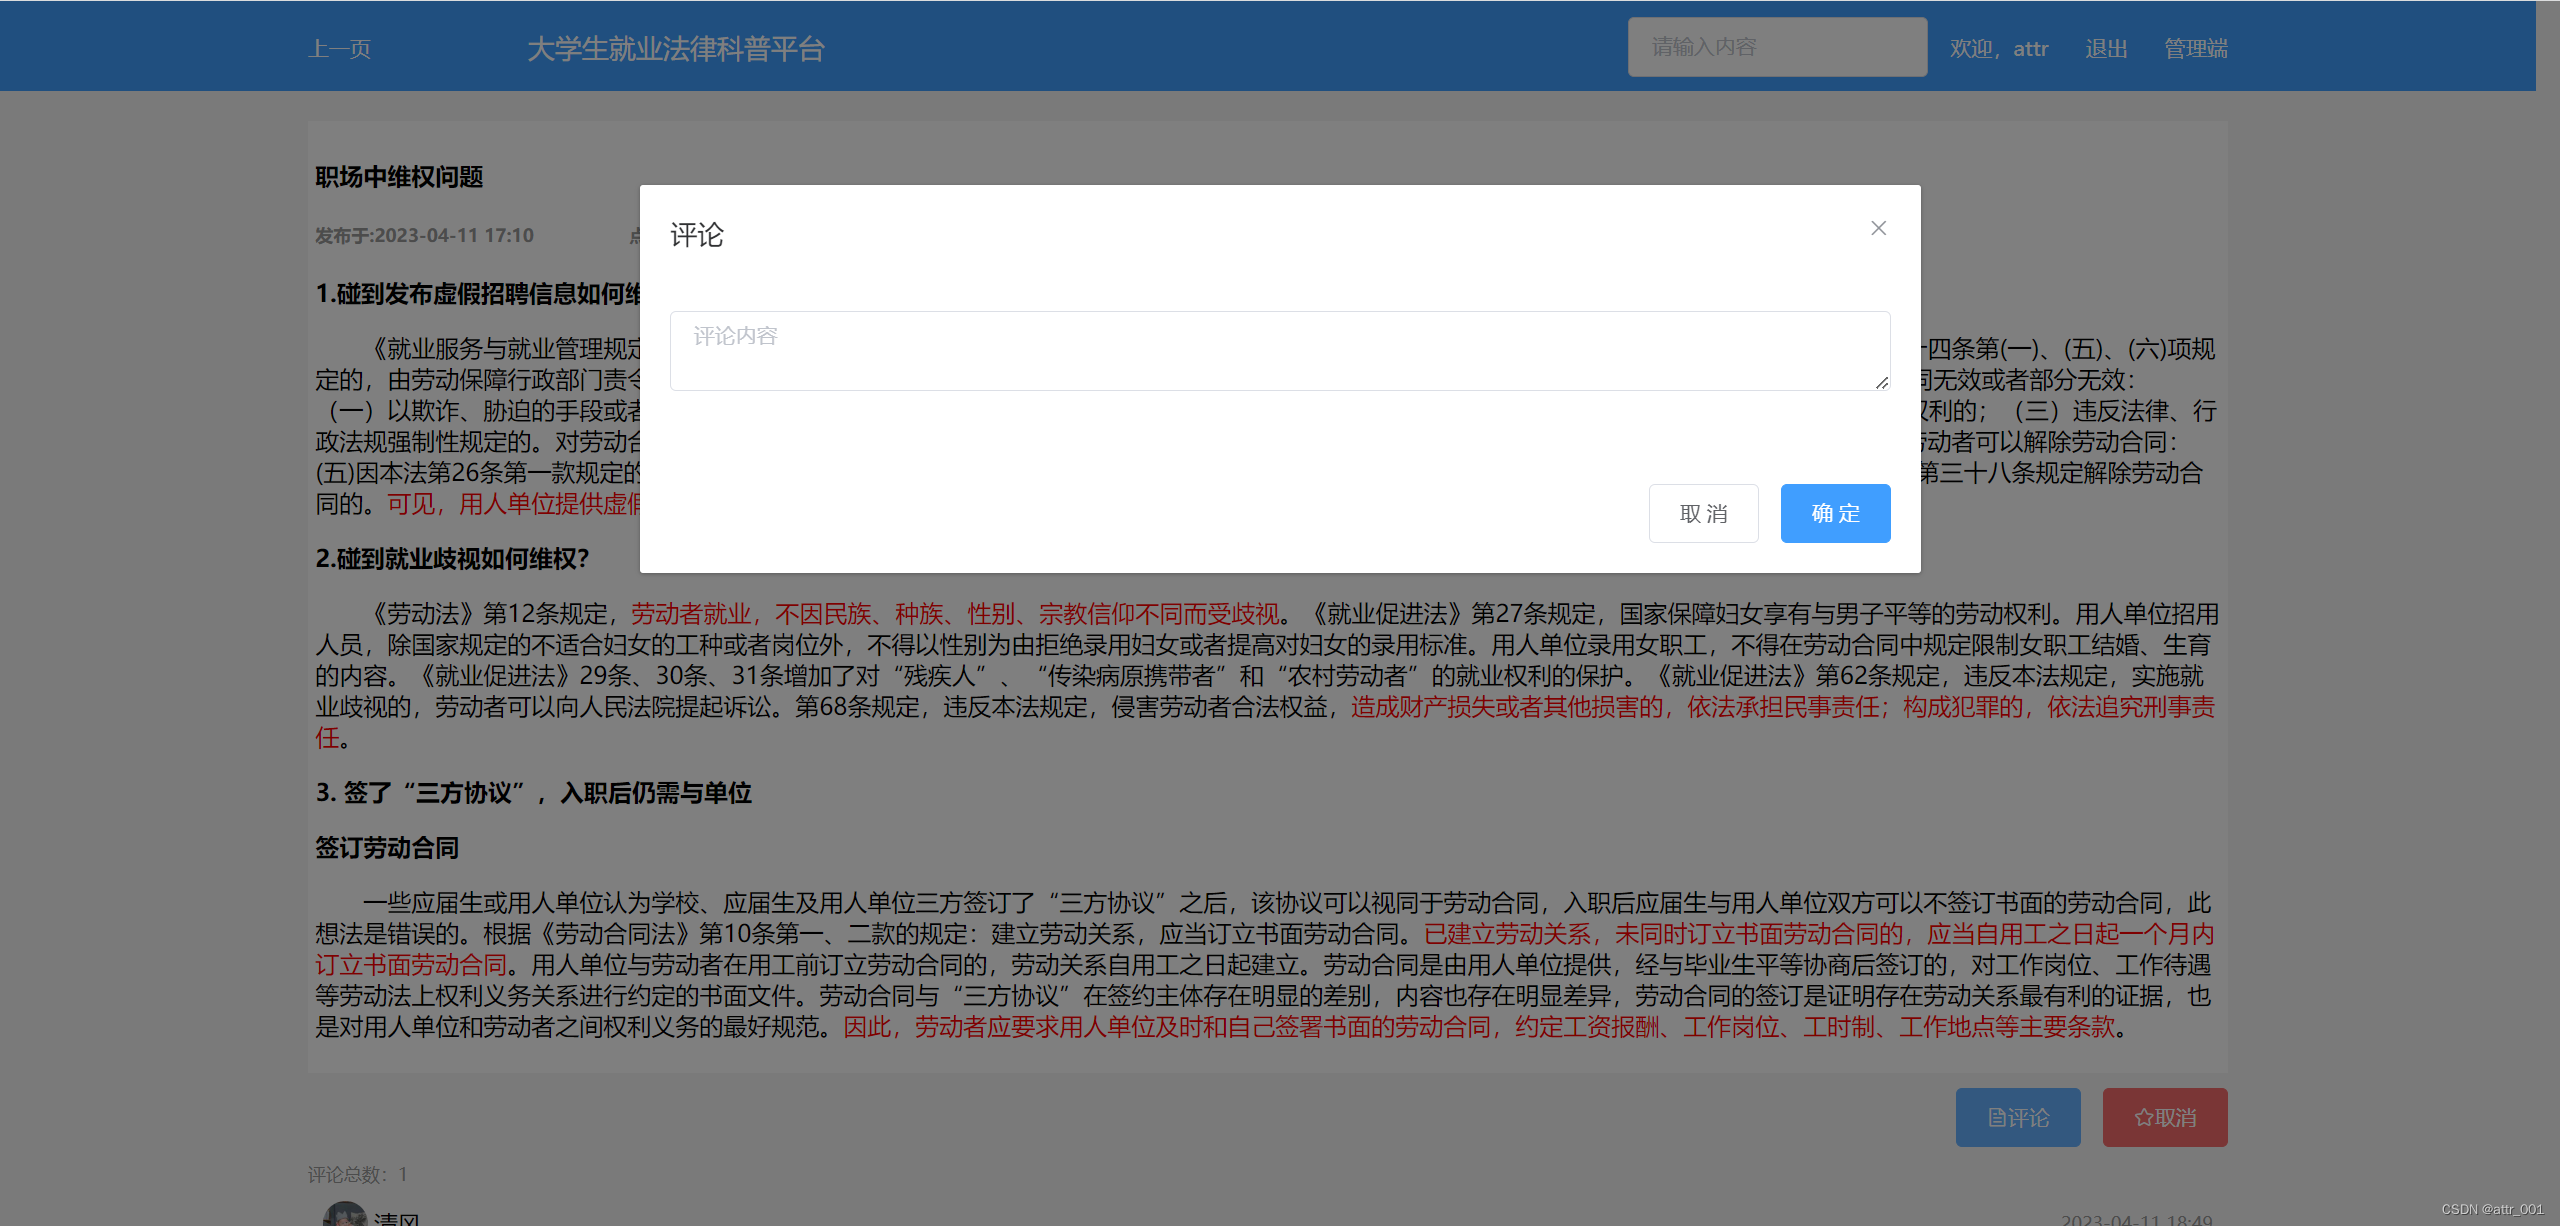The width and height of the screenshot is (2560, 1226).
Task: Click the 大学生就业法律科普平台 site title
Action: pos(675,49)
